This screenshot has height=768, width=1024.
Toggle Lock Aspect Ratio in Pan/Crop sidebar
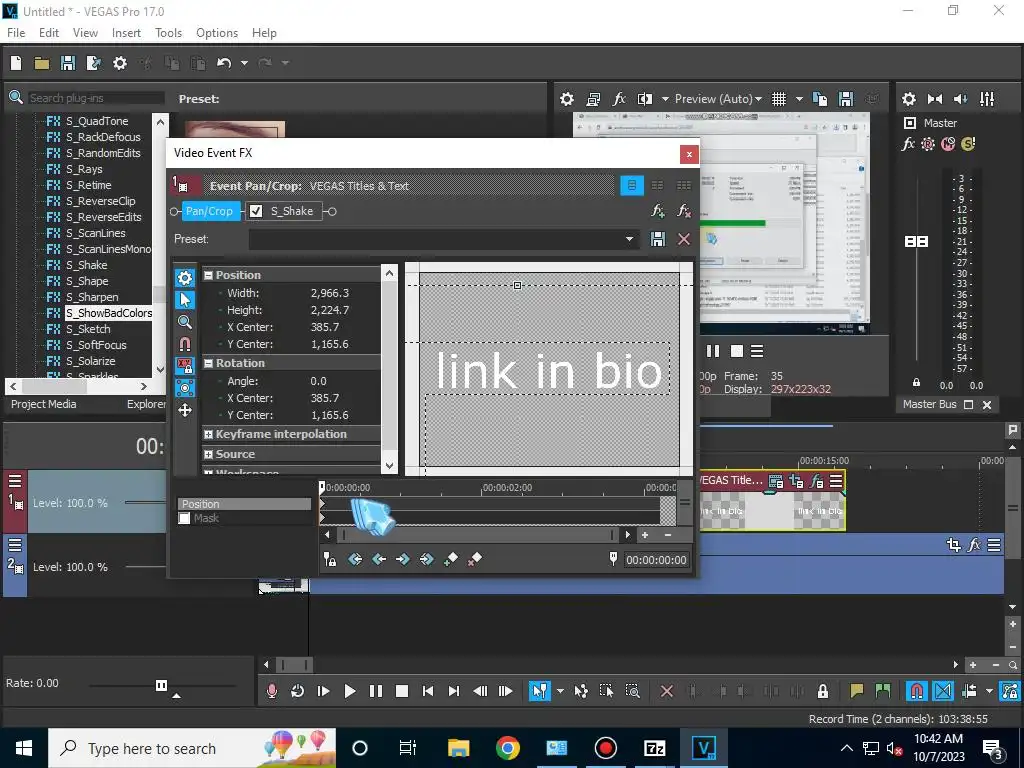coord(185,366)
